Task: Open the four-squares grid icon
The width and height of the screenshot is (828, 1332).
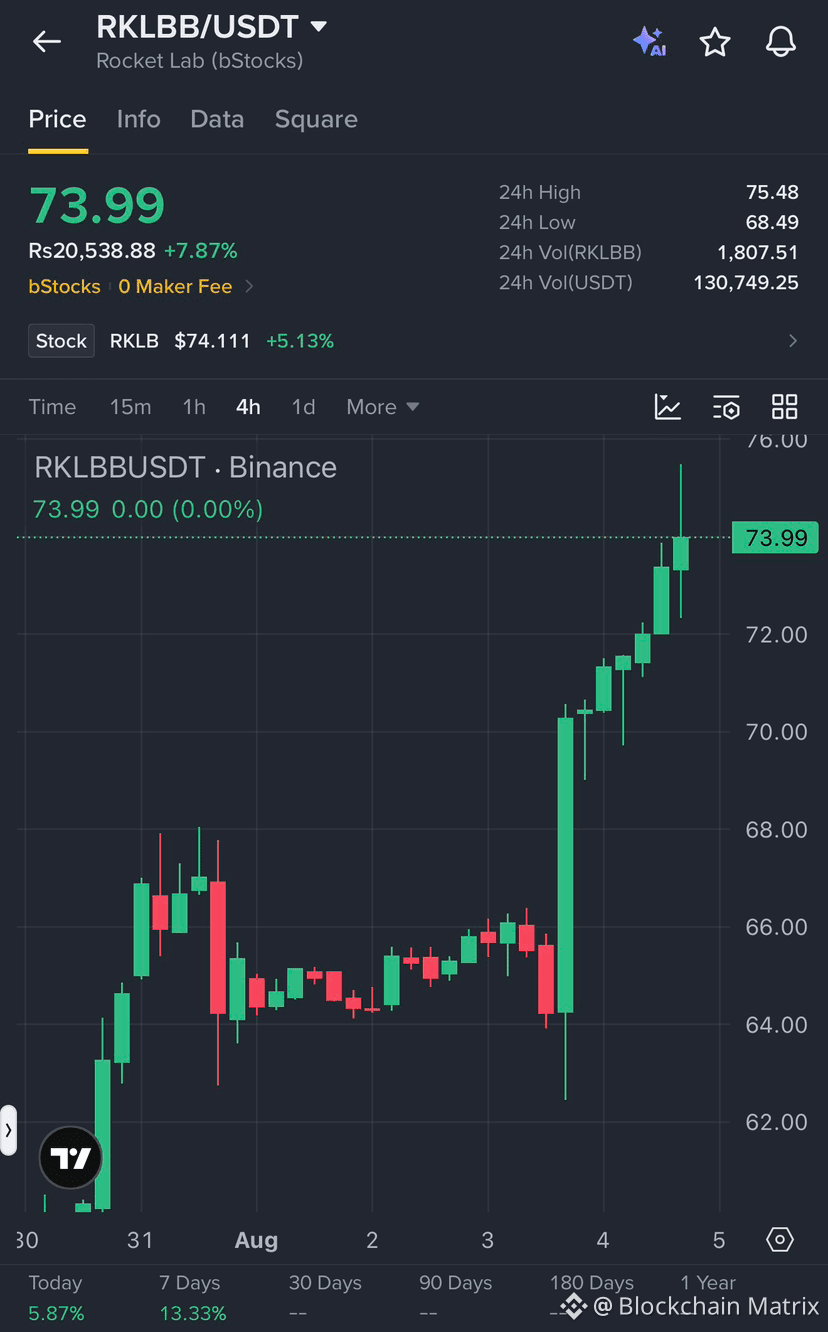Action: [785, 407]
